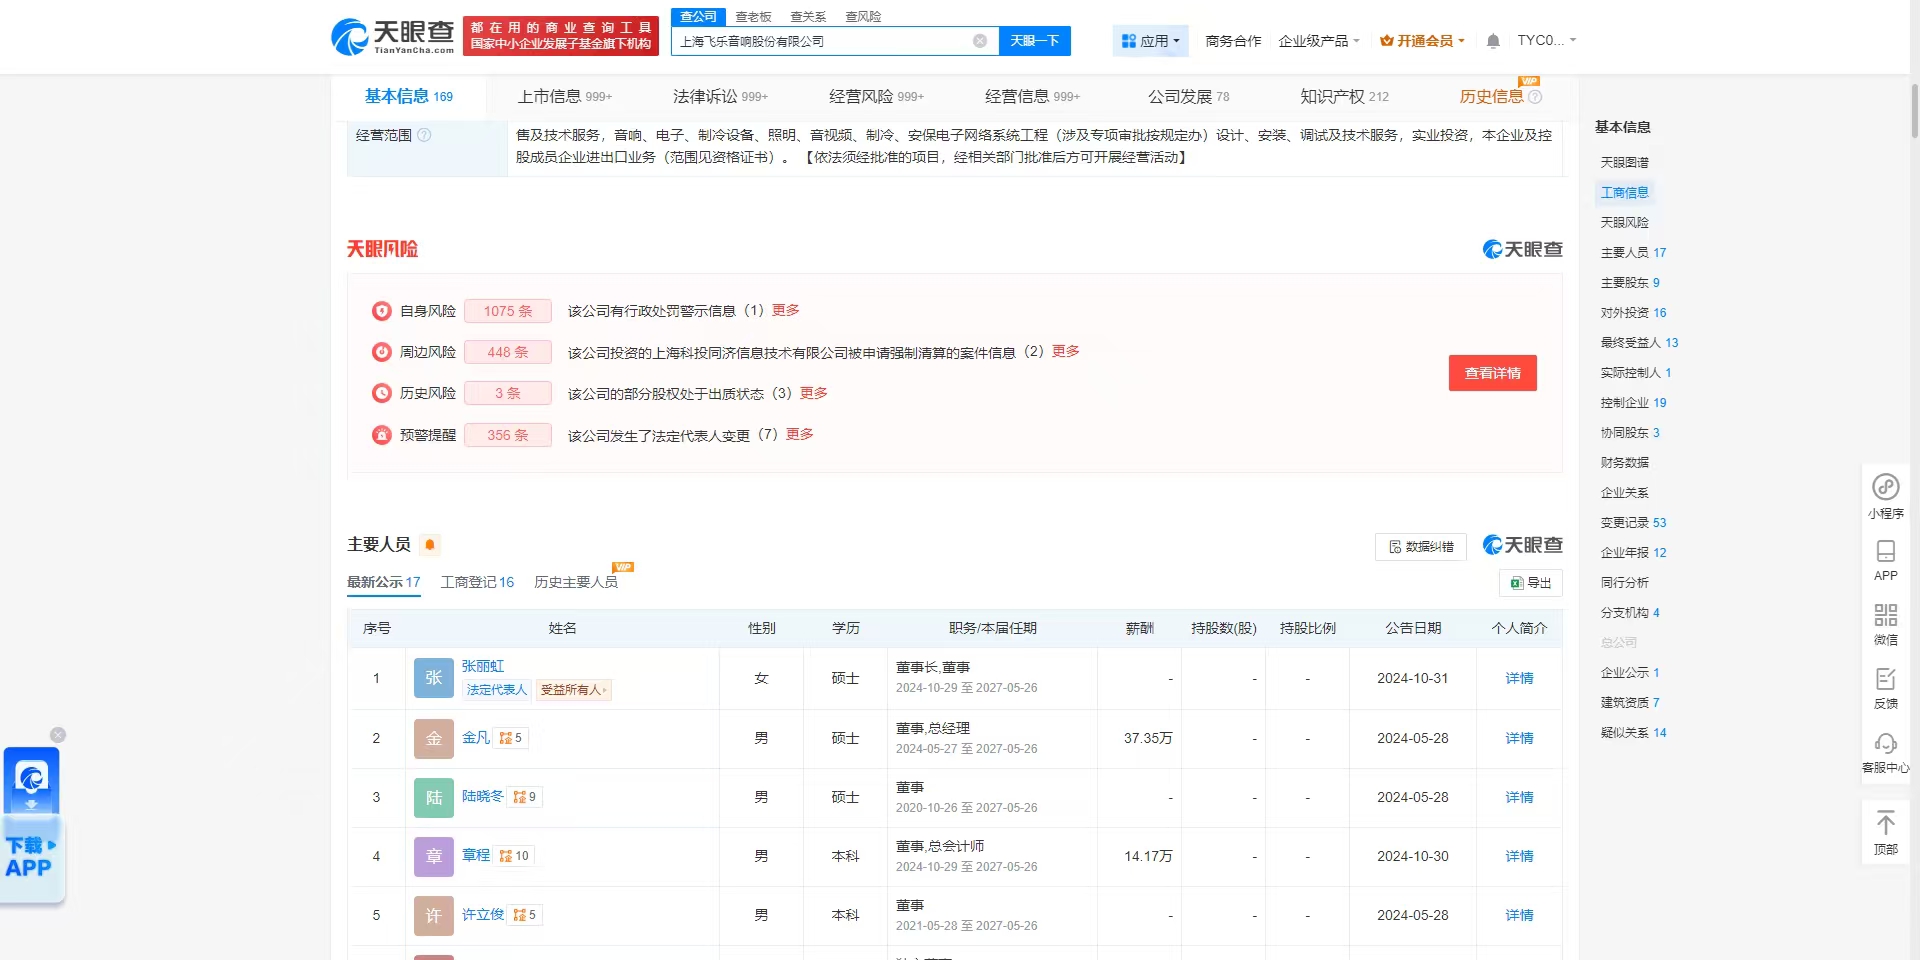
Task: Click the 448 条 risk count
Action: (x=508, y=352)
